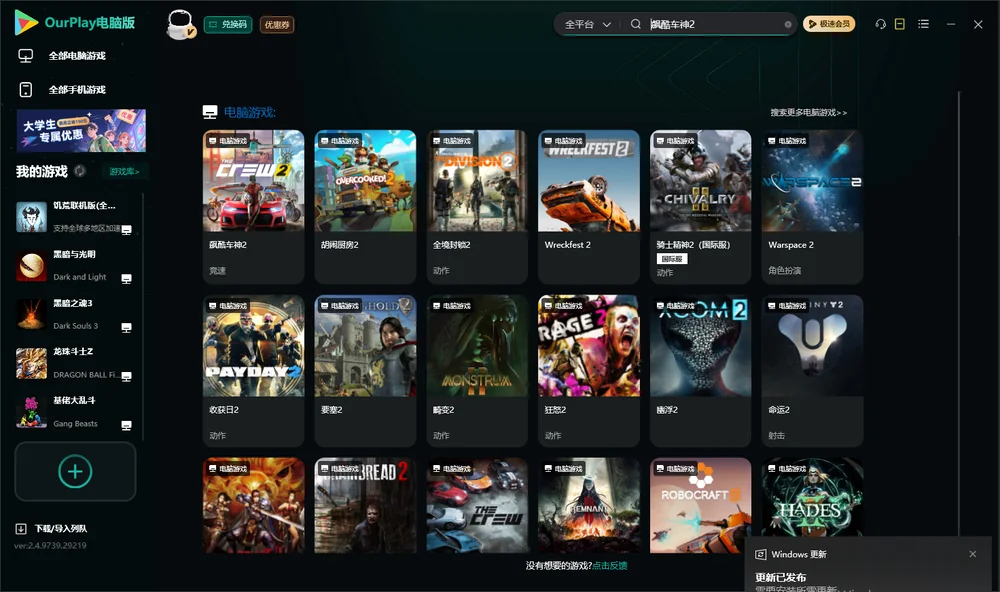Open 飙酷车神2 The Crew 2 card

pyautogui.click(x=253, y=207)
